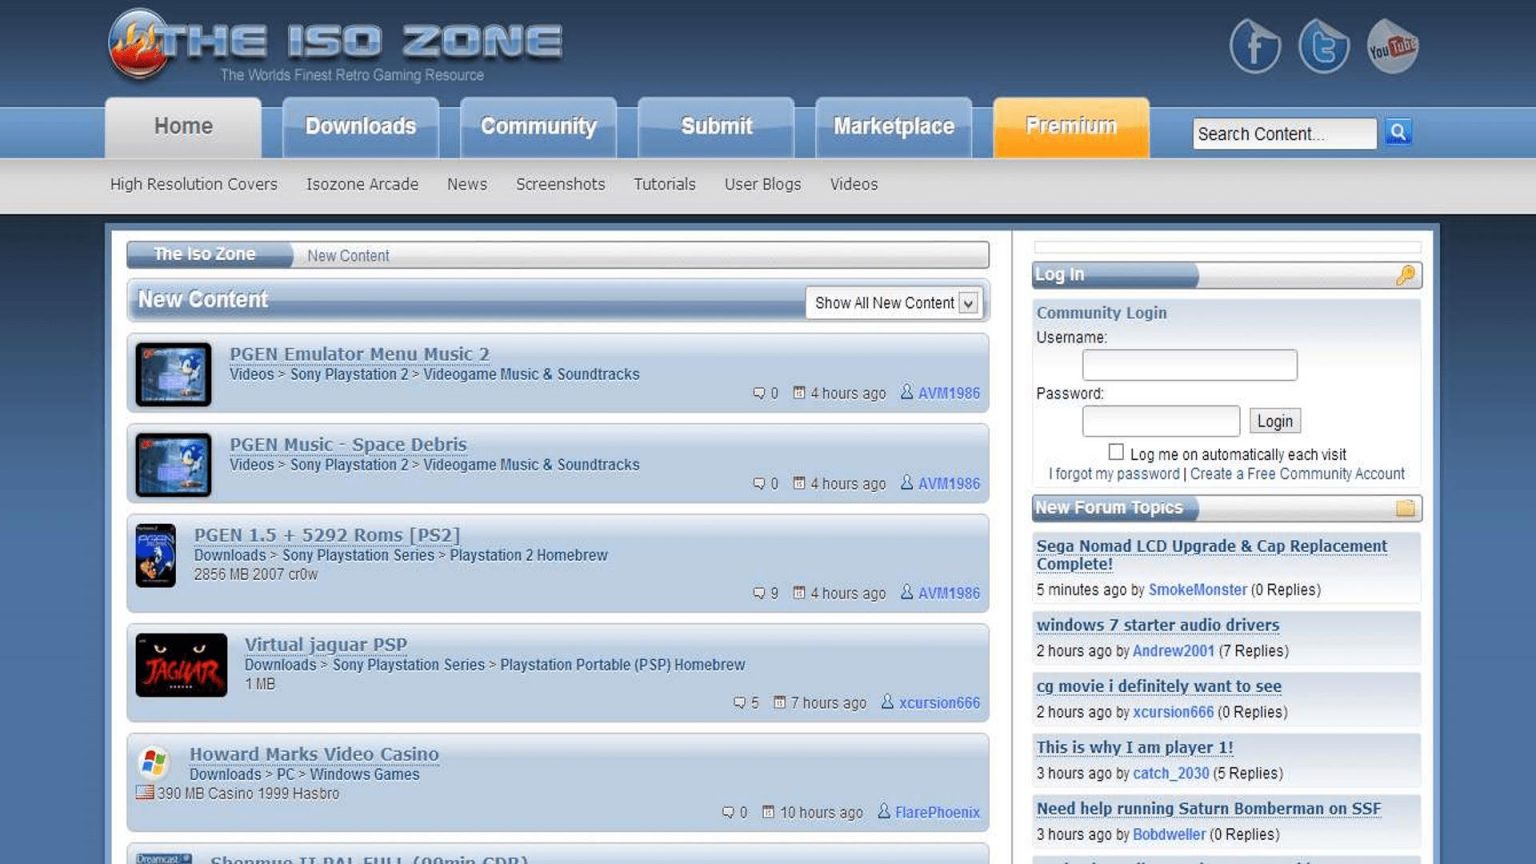Click the comments icon next to PGEN 1.5
The height and width of the screenshot is (864, 1536).
[x=760, y=593]
